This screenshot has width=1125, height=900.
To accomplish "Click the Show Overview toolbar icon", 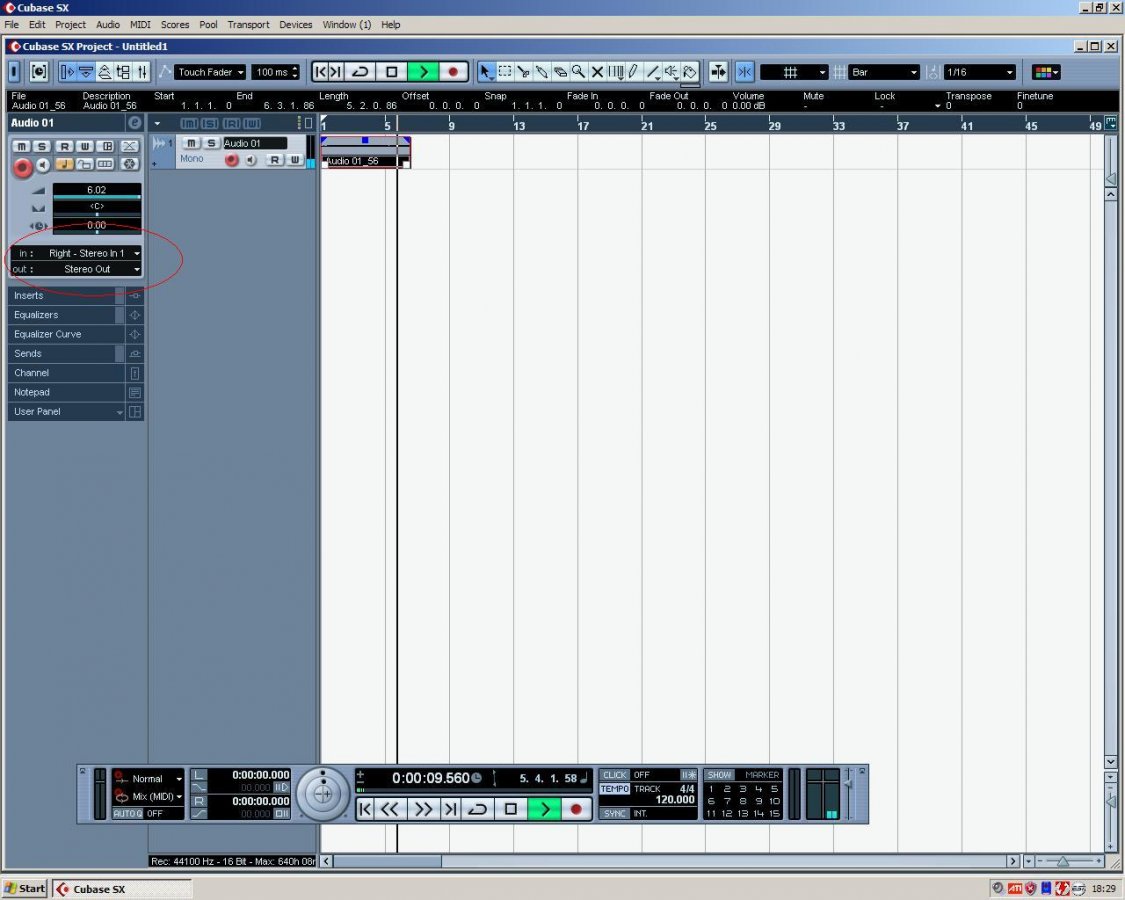I will coord(104,72).
